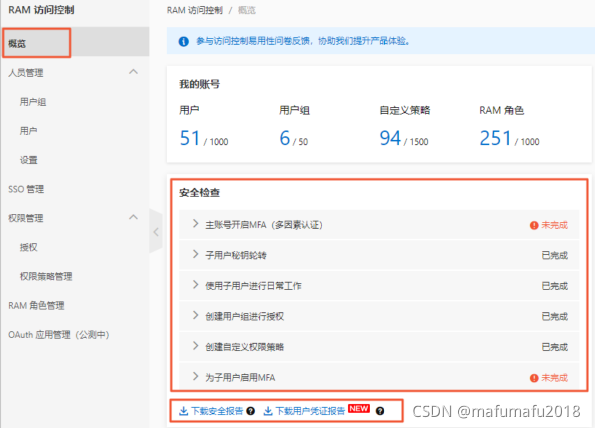
Task: Click the RAM 访问控制 breadcrumb link
Action: [x=195, y=10]
